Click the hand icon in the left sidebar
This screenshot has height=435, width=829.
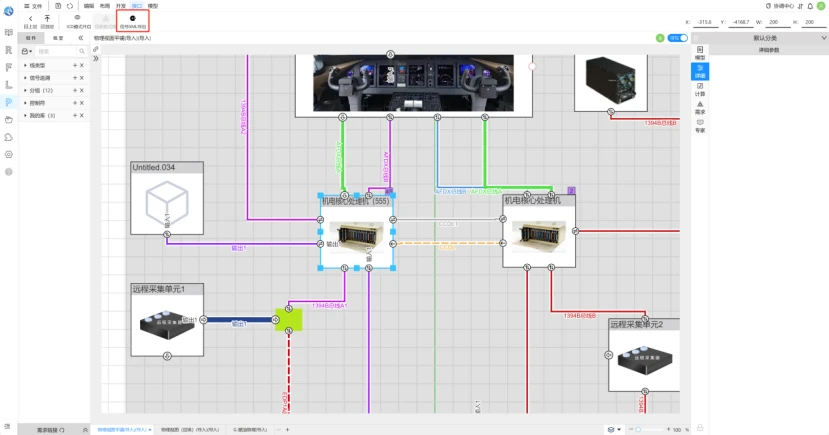8,119
